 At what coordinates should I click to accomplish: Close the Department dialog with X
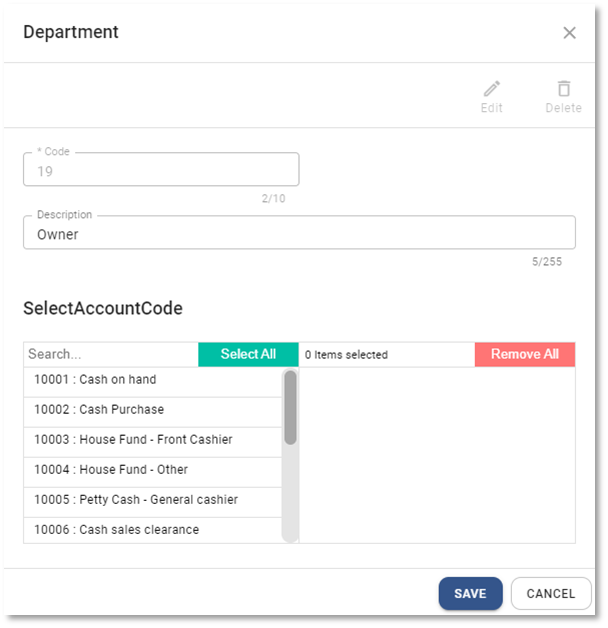tap(569, 33)
